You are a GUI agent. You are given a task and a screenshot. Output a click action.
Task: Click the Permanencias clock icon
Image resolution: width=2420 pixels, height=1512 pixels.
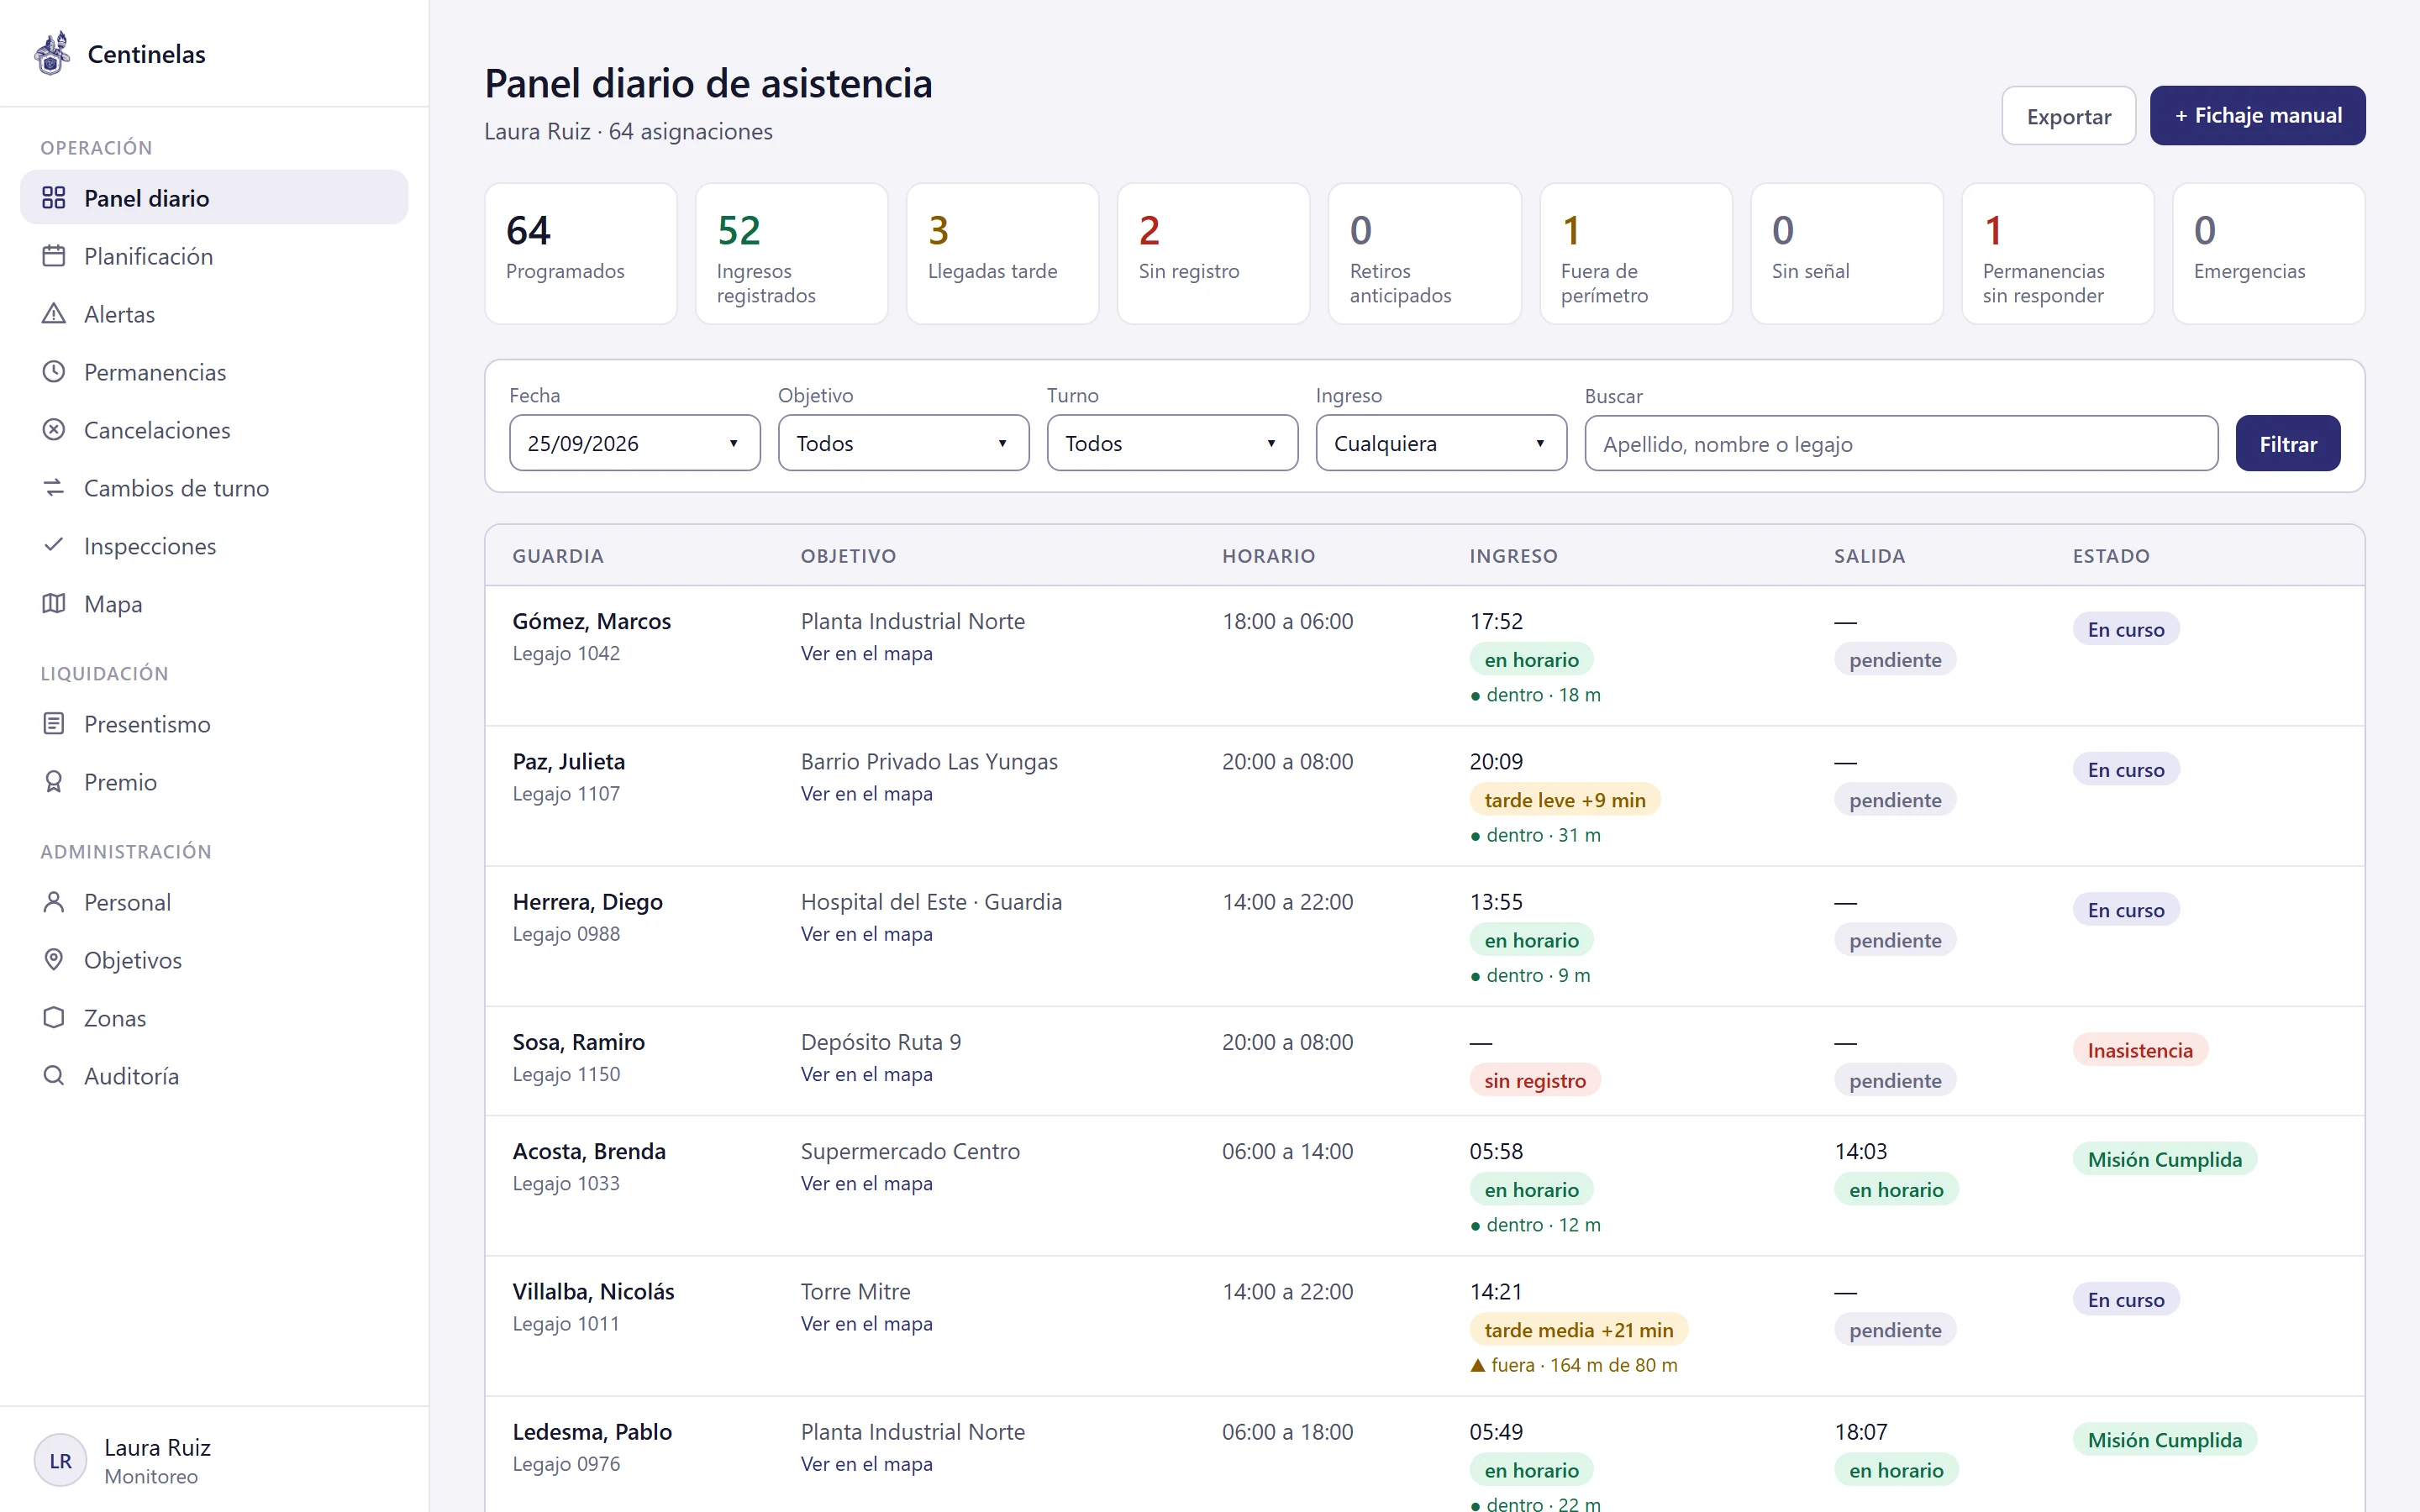coord(54,372)
